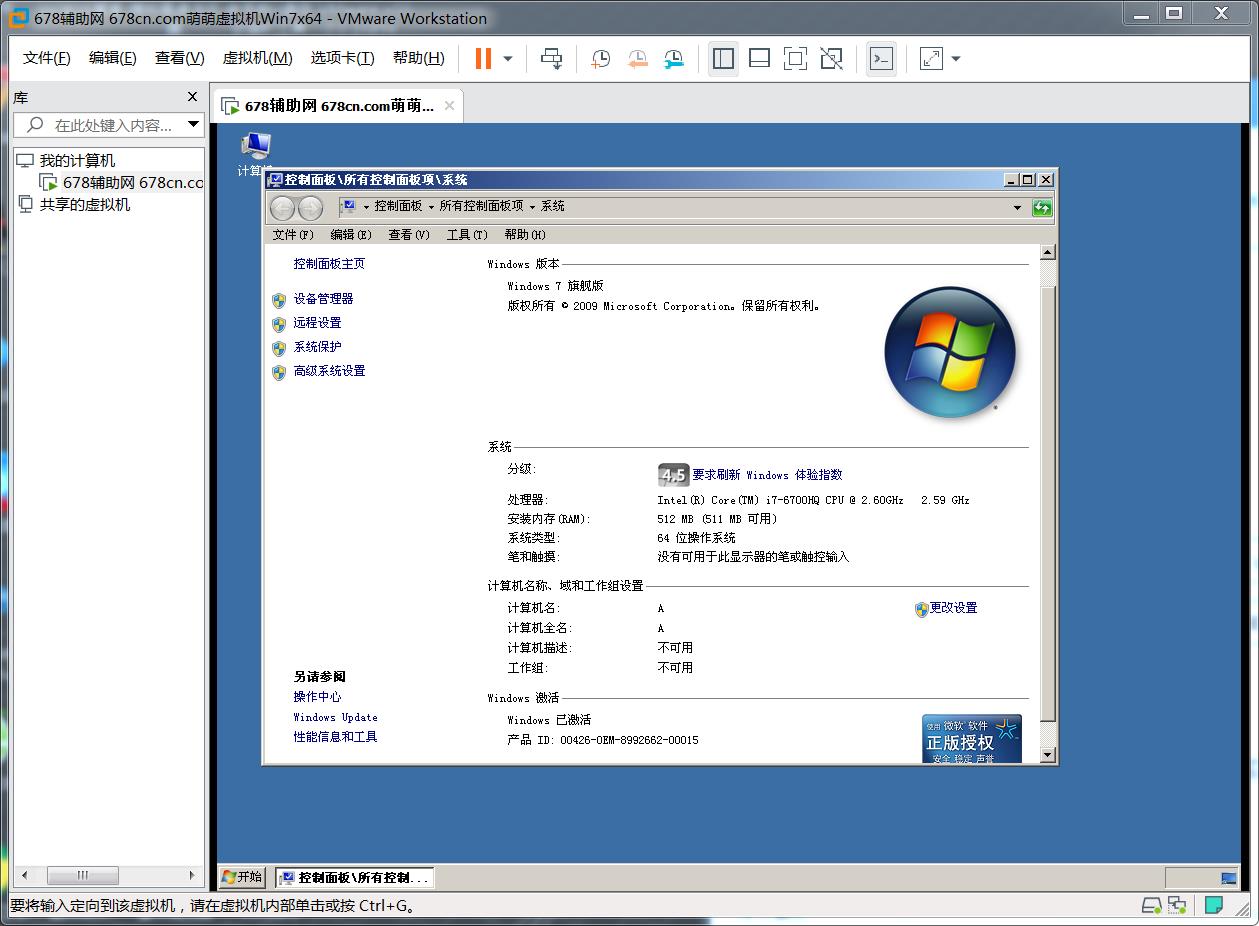
Task: Click the 4.5 experience index rating badge
Action: [x=673, y=475]
